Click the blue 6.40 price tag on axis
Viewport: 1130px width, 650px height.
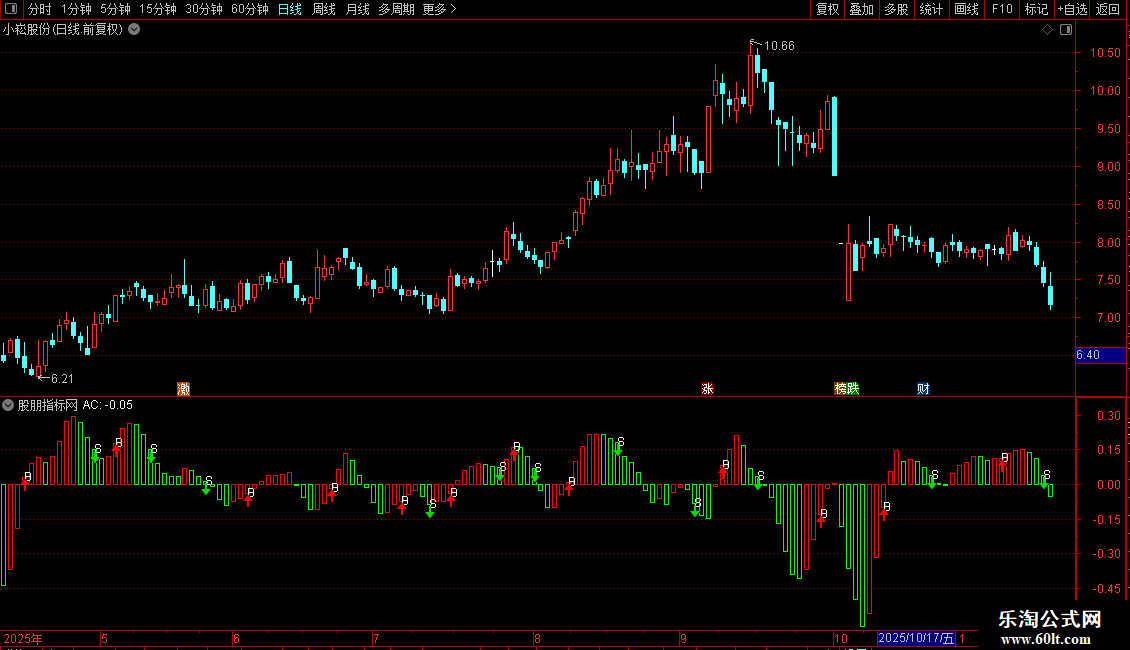click(x=1100, y=355)
